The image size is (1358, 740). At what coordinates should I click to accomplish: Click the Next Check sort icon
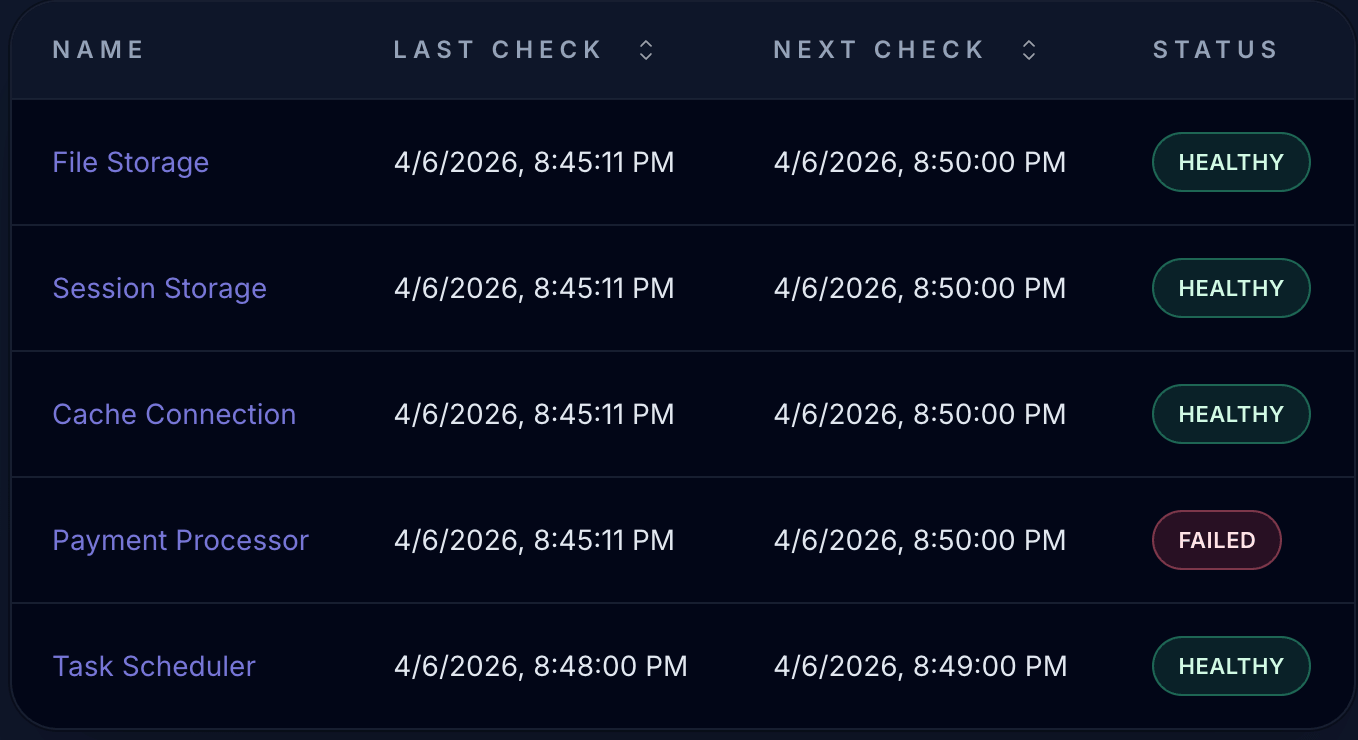[x=1028, y=50]
